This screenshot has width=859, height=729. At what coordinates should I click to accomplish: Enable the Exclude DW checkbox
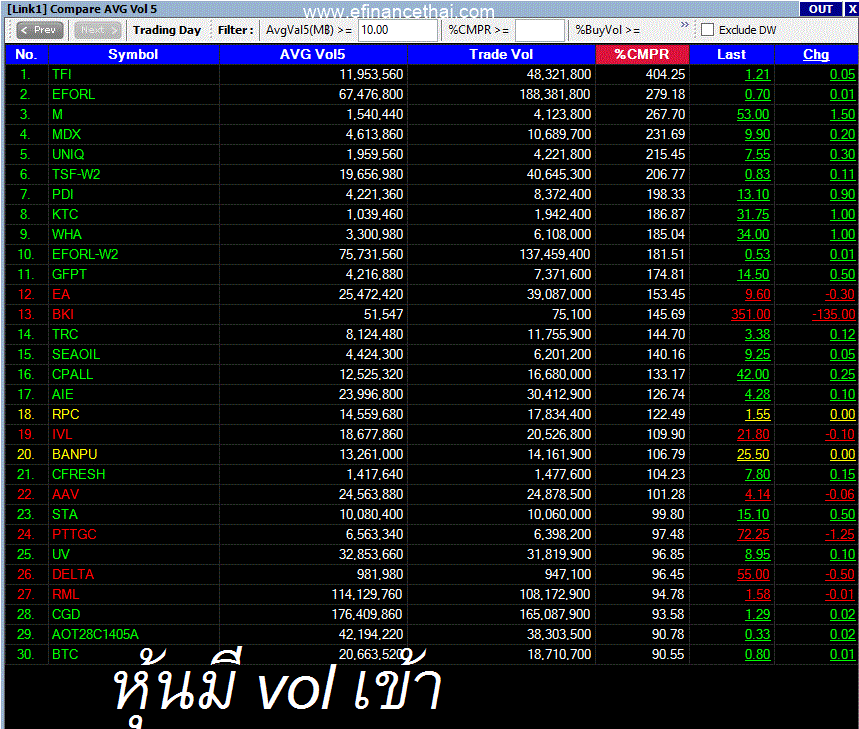tap(707, 30)
